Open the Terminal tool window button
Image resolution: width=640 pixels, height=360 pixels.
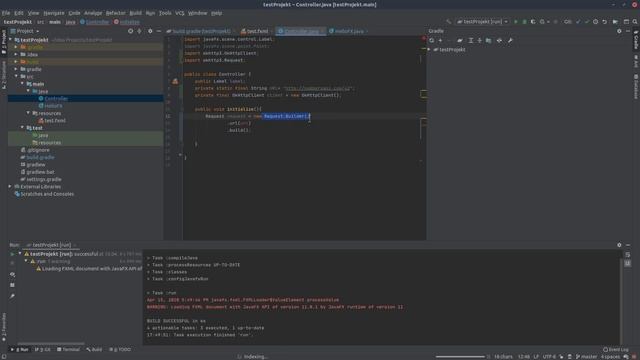(x=68, y=349)
